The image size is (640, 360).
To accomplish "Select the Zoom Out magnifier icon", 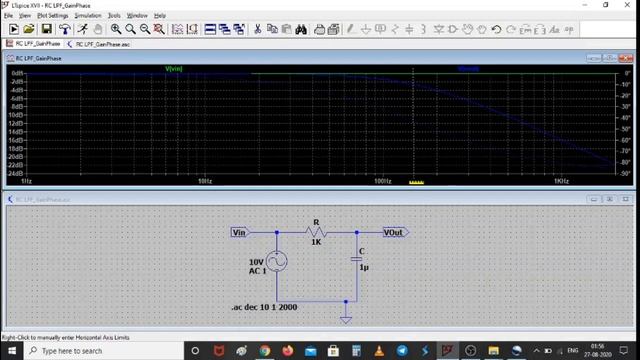I will point(145,29).
